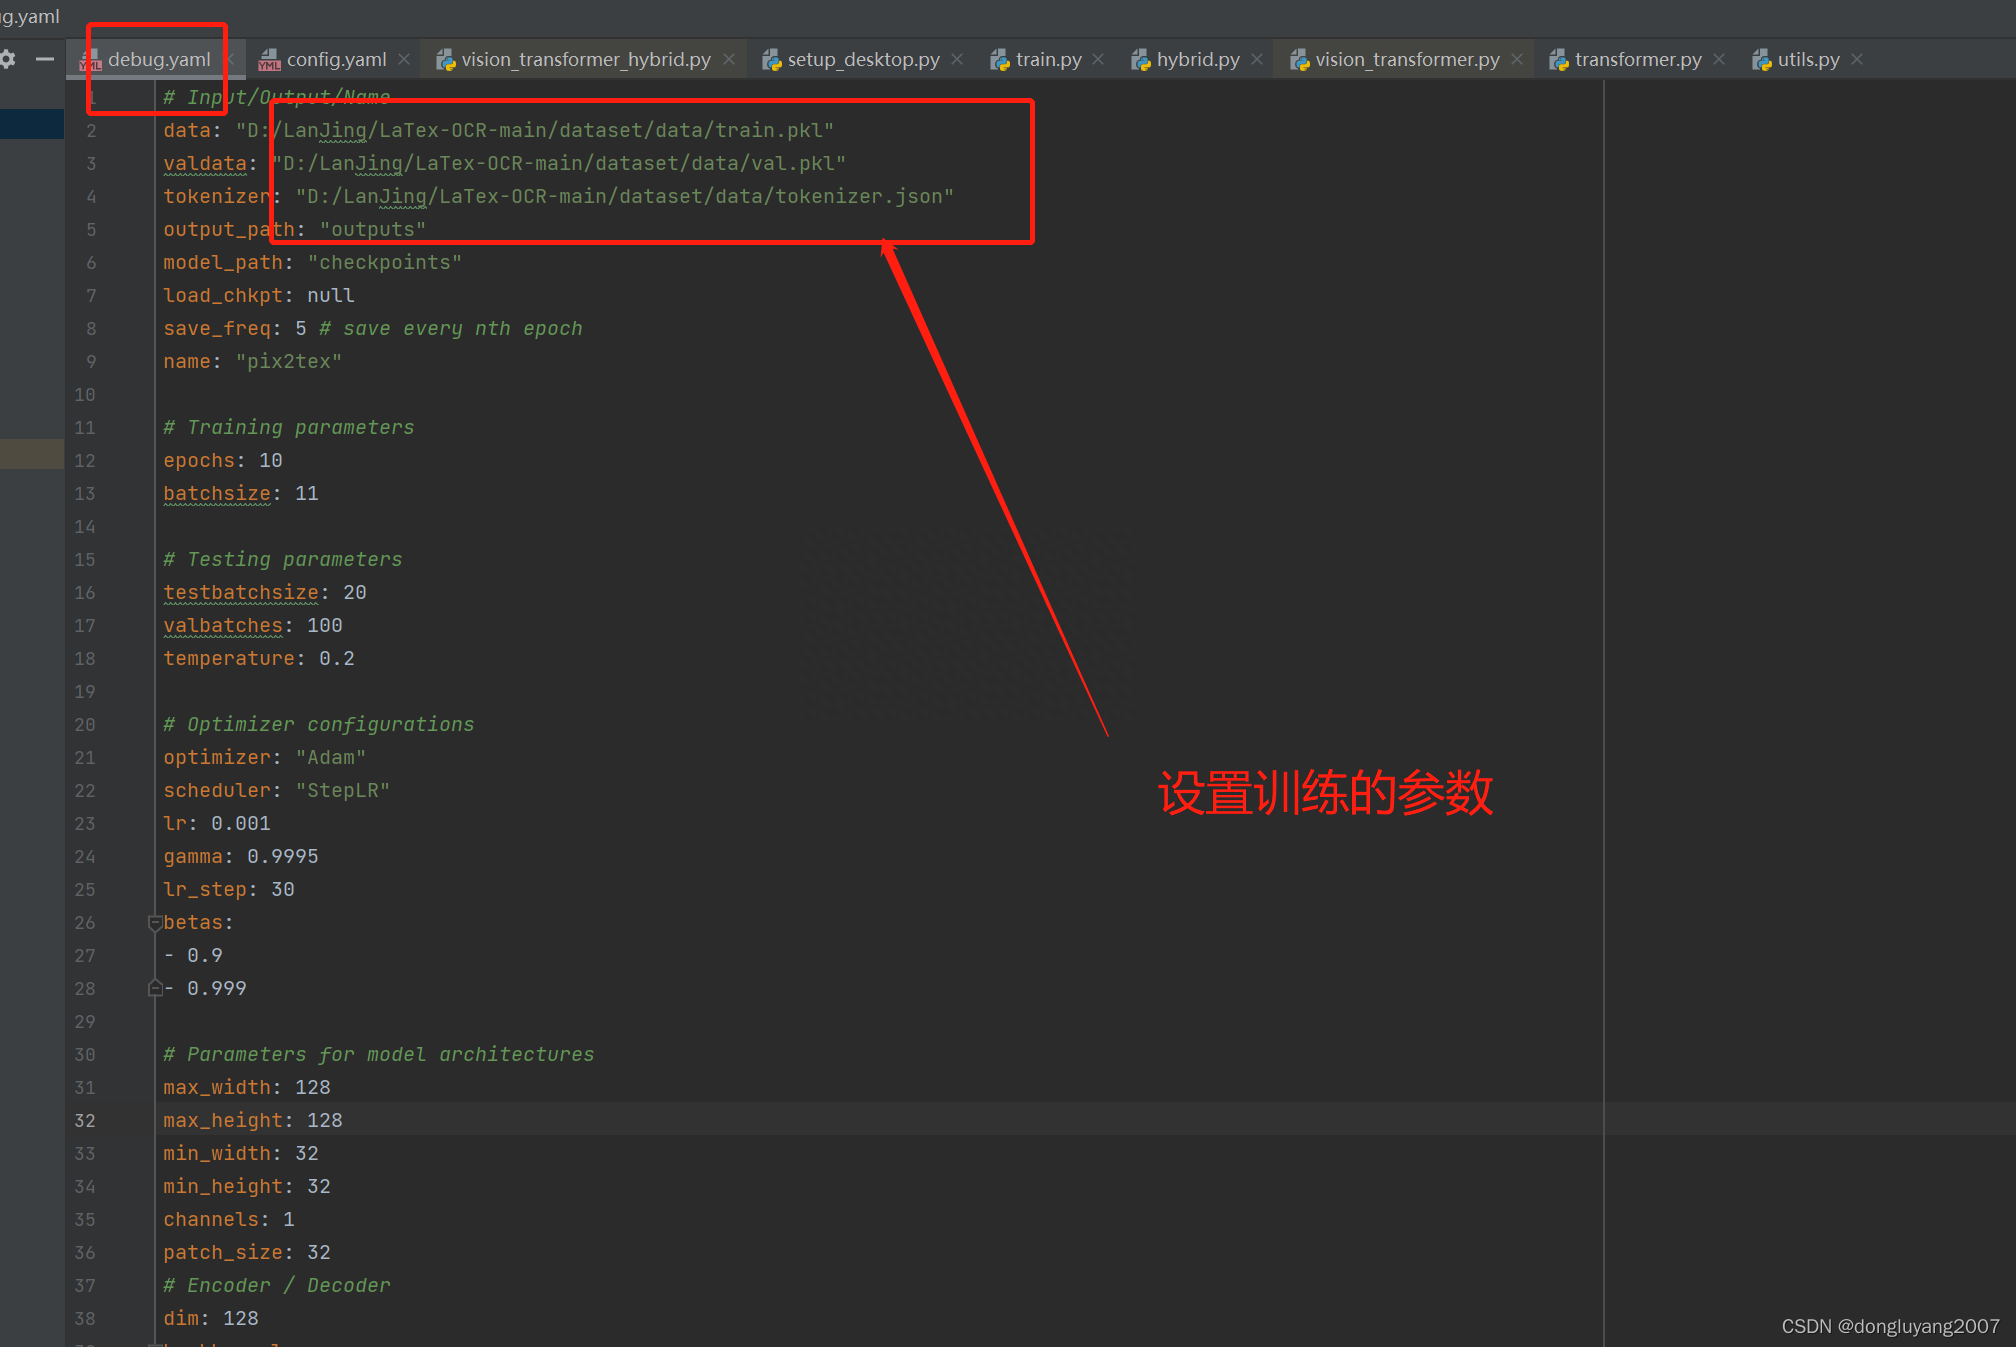Click the "Adam" optimizer value

pos(331,758)
